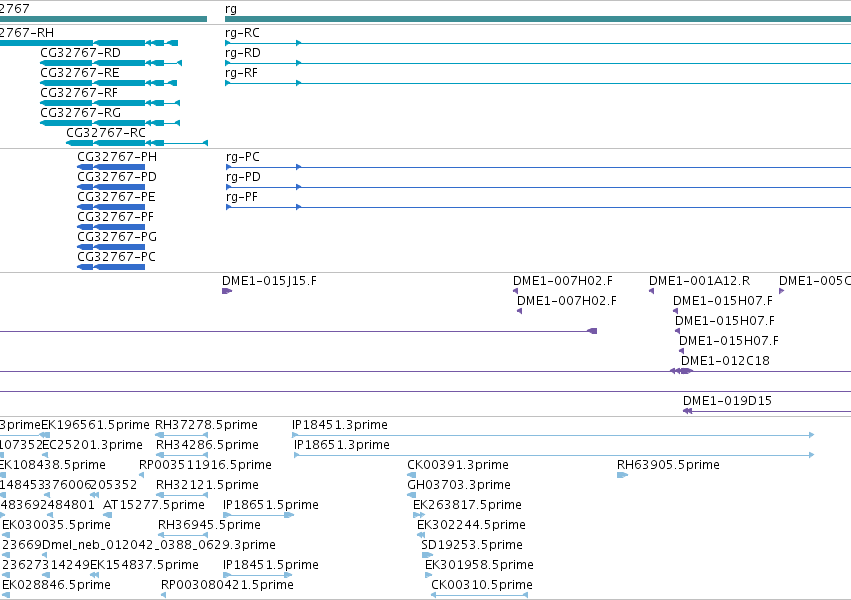Image resolution: width=851 pixels, height=600 pixels.
Task: Select EST RP003080421.5prime
Action: pyautogui.click(x=163, y=595)
